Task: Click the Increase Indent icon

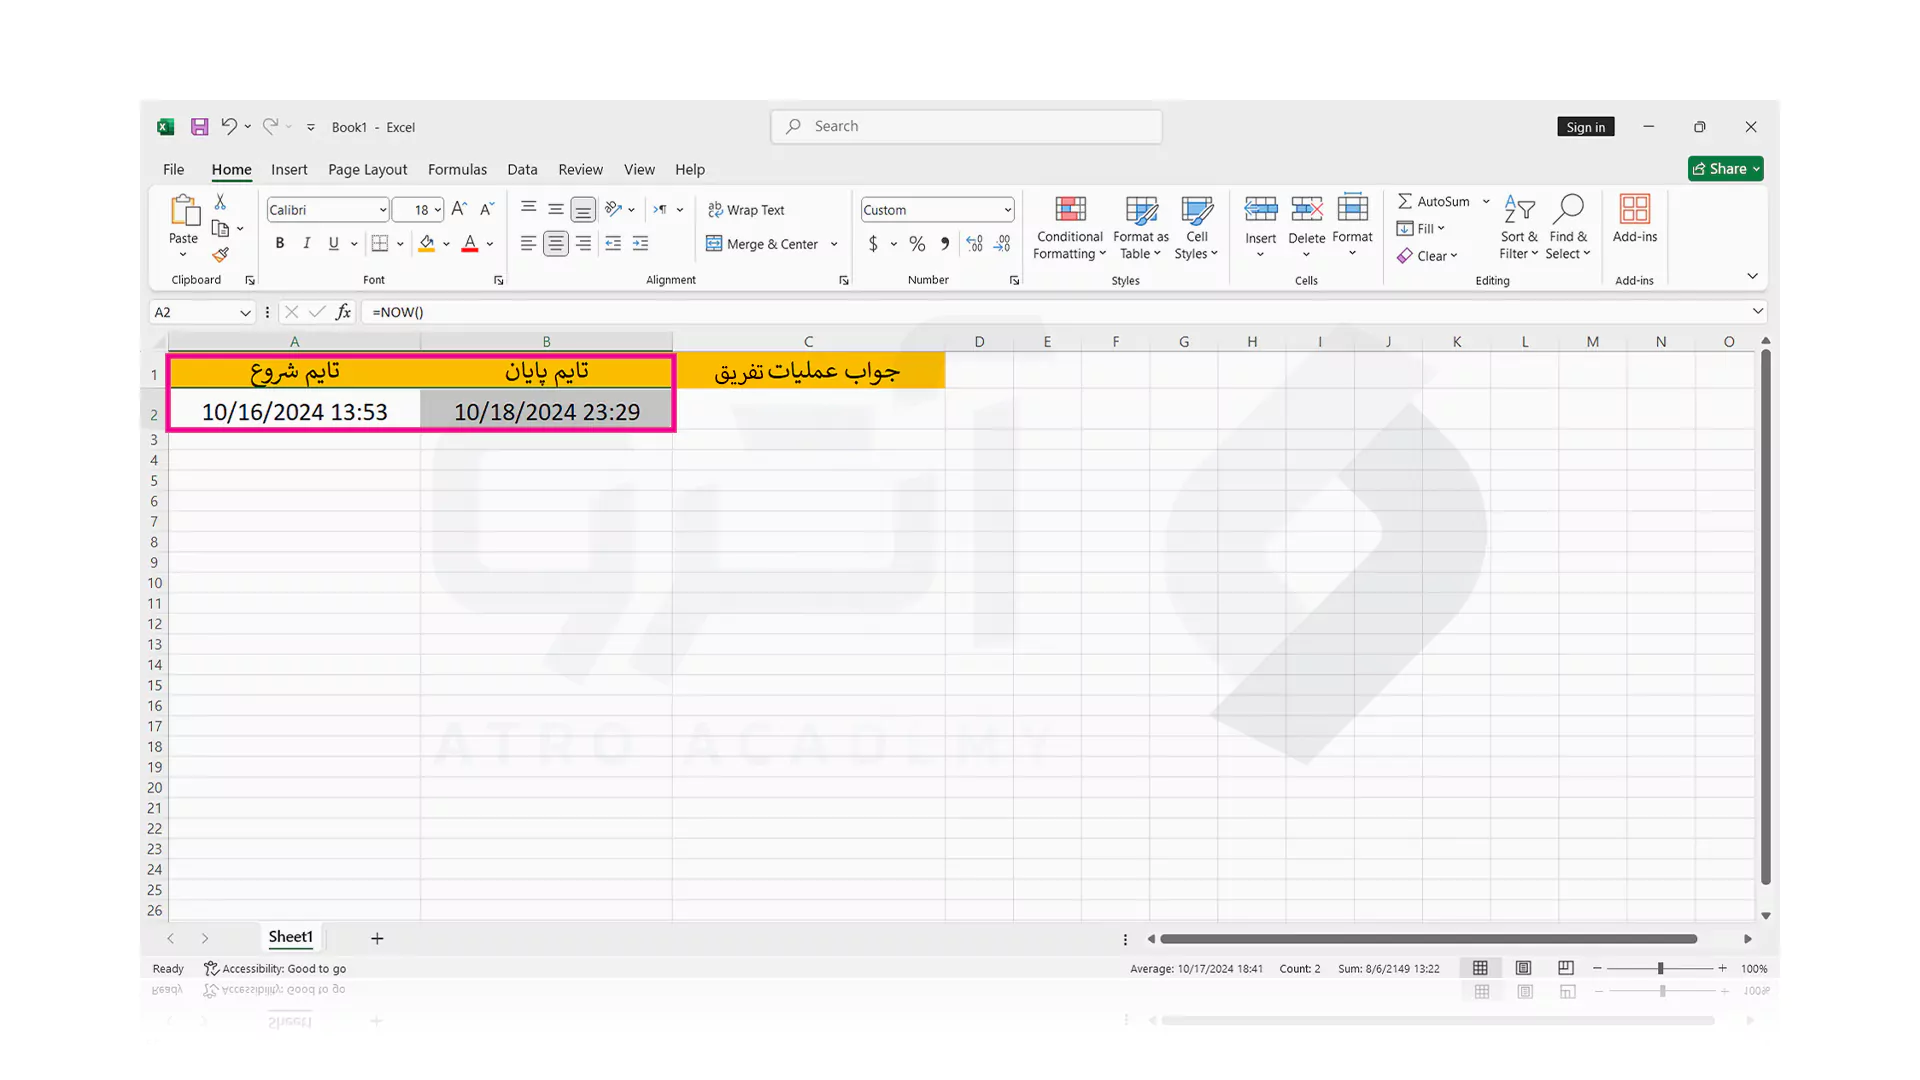Action: click(x=640, y=243)
